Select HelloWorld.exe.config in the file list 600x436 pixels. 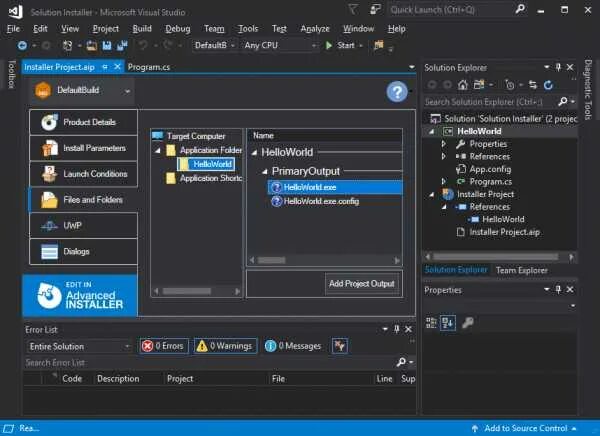pos(321,201)
